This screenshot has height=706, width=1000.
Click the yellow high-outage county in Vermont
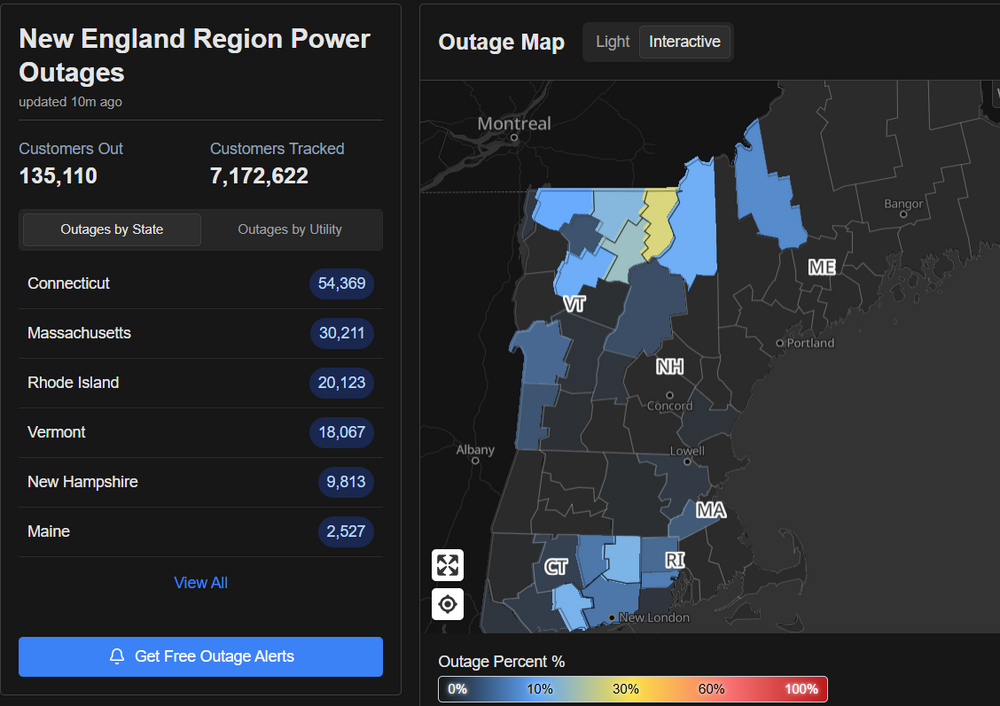pyautogui.click(x=660, y=222)
